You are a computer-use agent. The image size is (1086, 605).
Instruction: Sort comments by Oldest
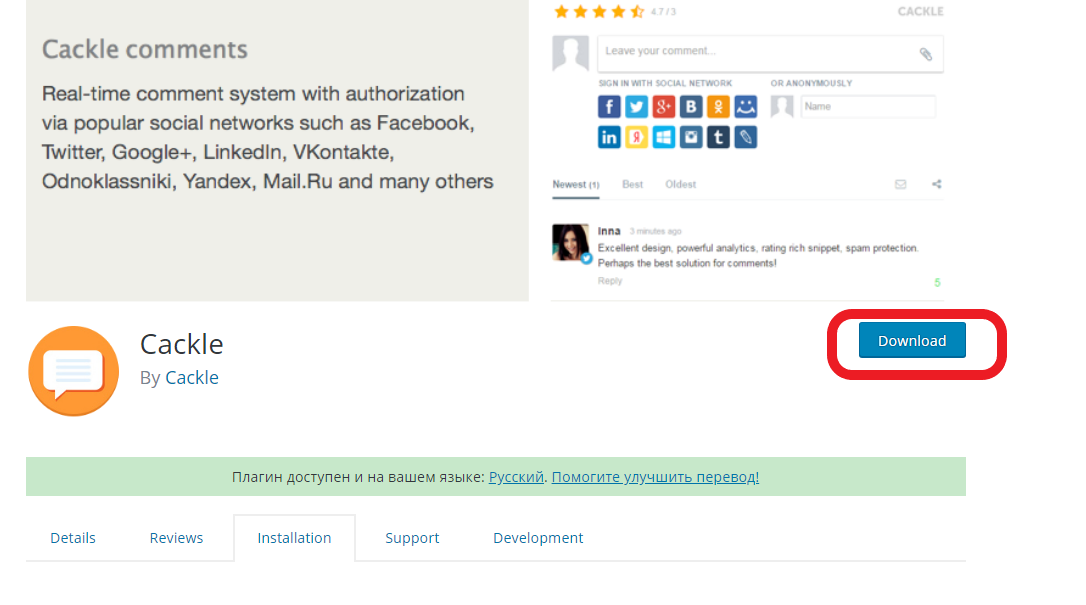[x=681, y=185]
